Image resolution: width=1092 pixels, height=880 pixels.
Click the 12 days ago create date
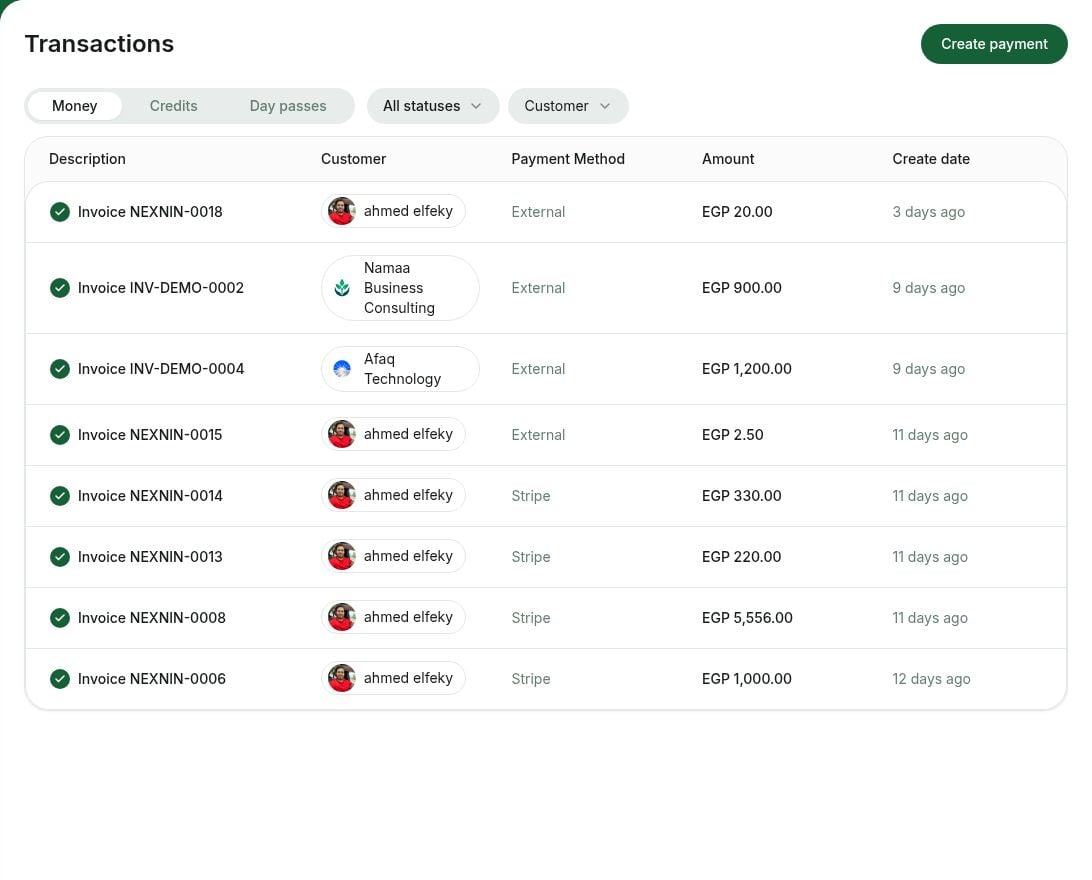click(931, 679)
